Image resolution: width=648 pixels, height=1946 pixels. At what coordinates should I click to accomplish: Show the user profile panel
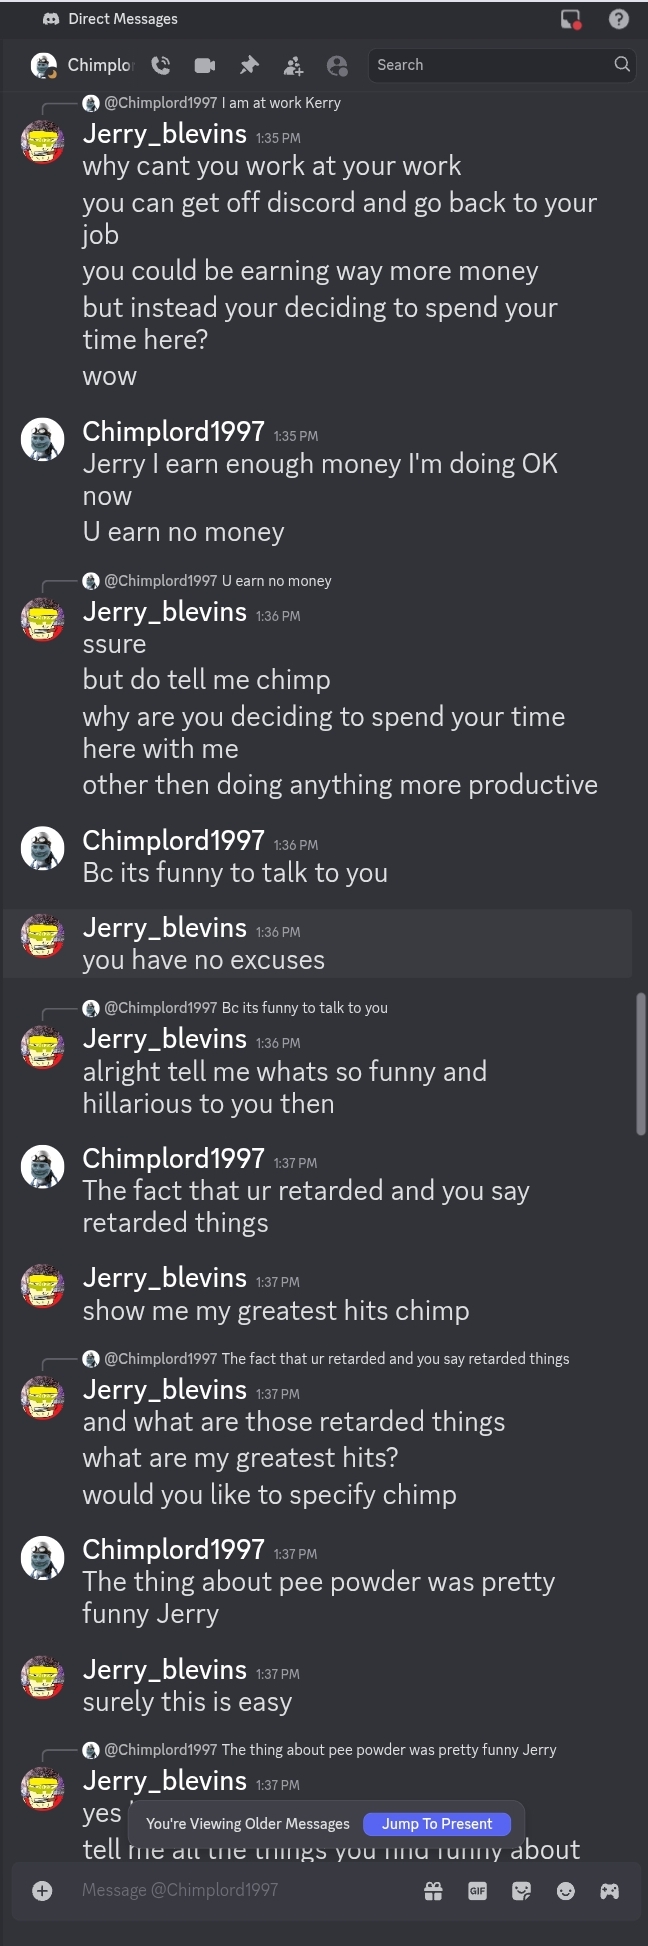(338, 65)
